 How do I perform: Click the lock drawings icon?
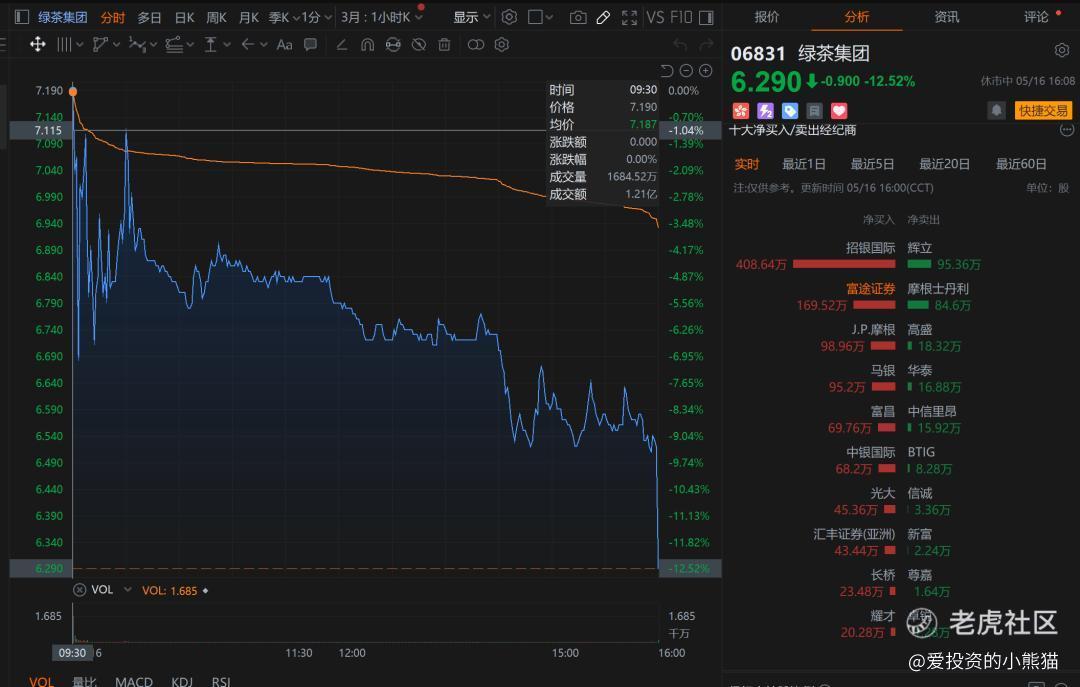pos(393,45)
